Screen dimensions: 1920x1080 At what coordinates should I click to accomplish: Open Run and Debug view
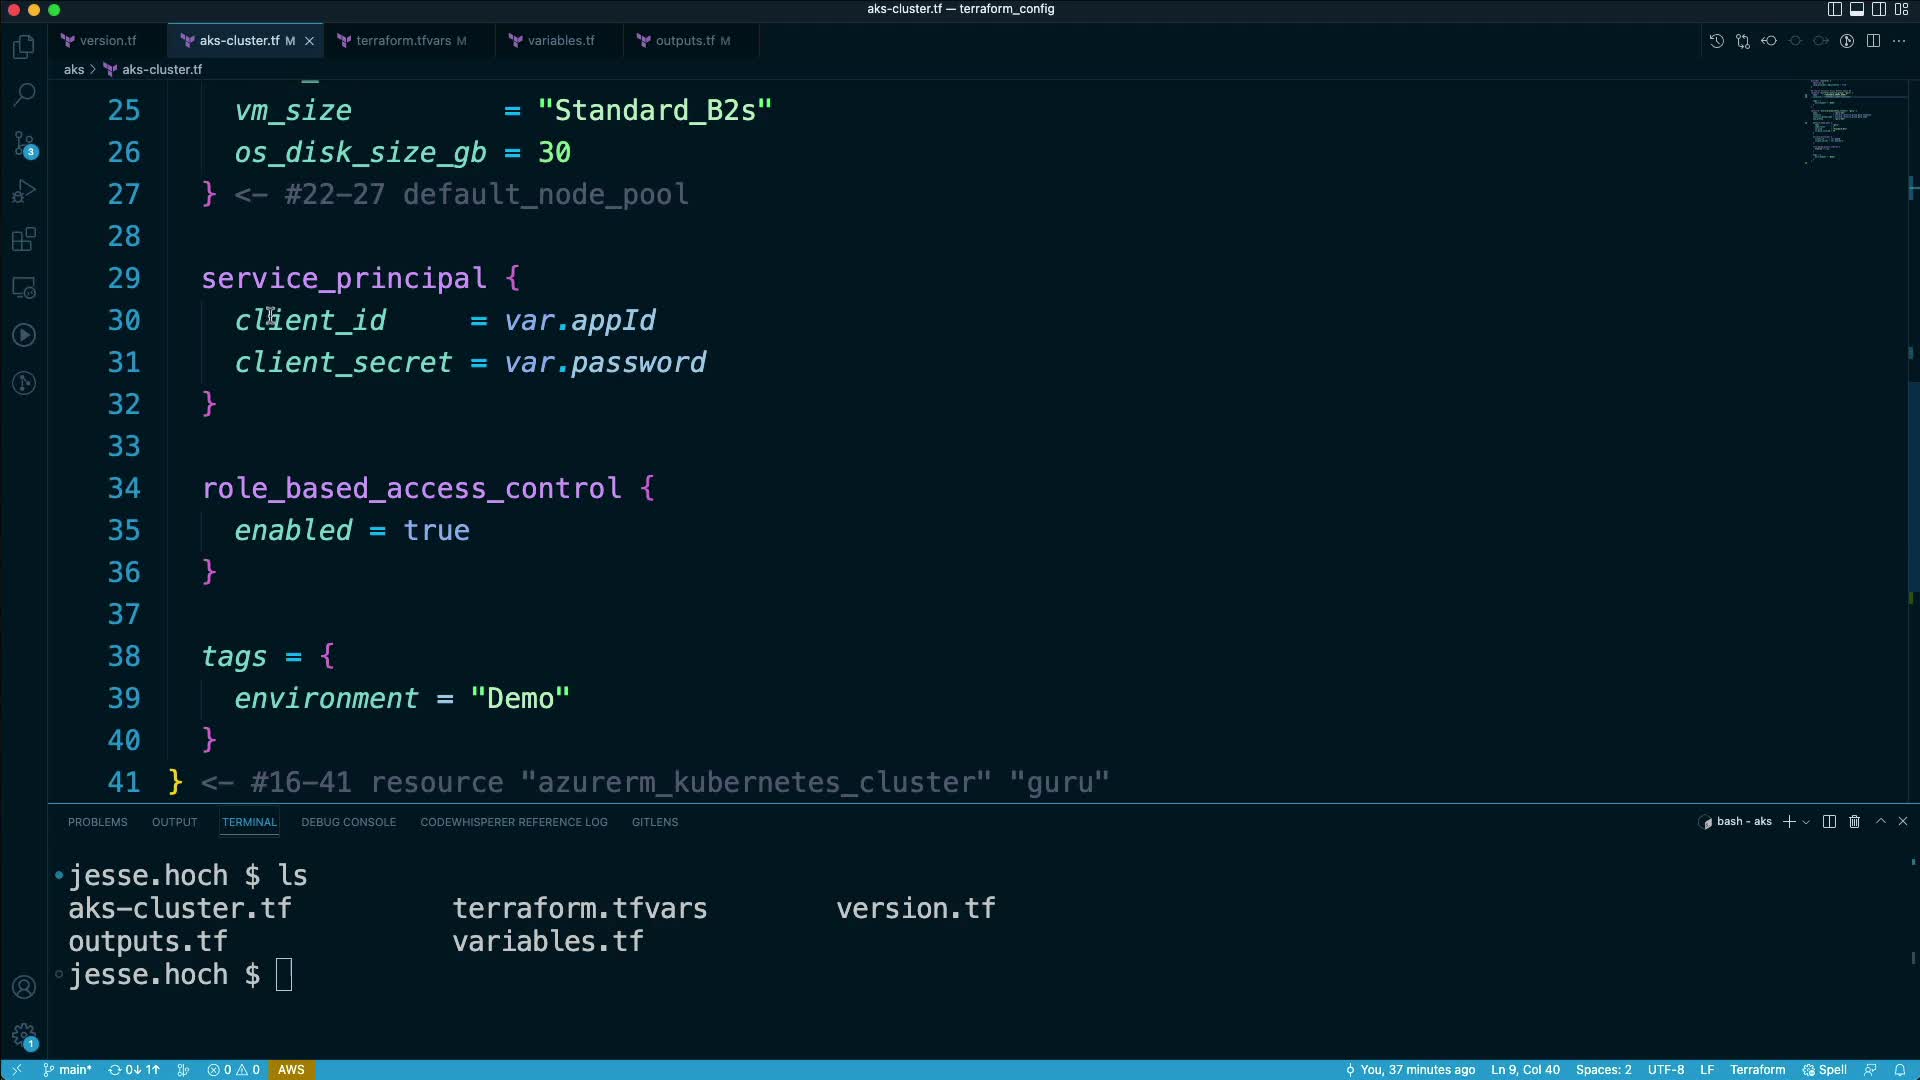[24, 191]
